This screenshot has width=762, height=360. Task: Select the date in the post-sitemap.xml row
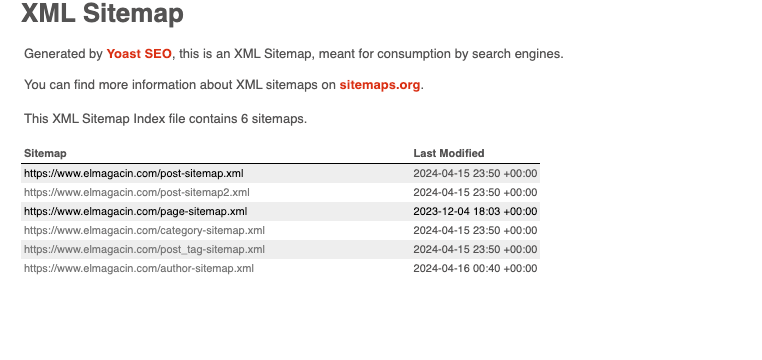coord(475,173)
